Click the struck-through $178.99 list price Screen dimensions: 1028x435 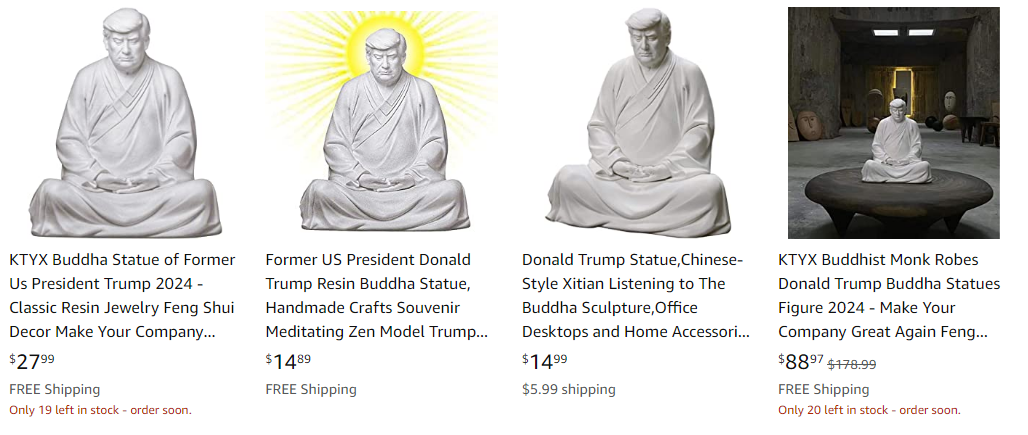coord(852,364)
